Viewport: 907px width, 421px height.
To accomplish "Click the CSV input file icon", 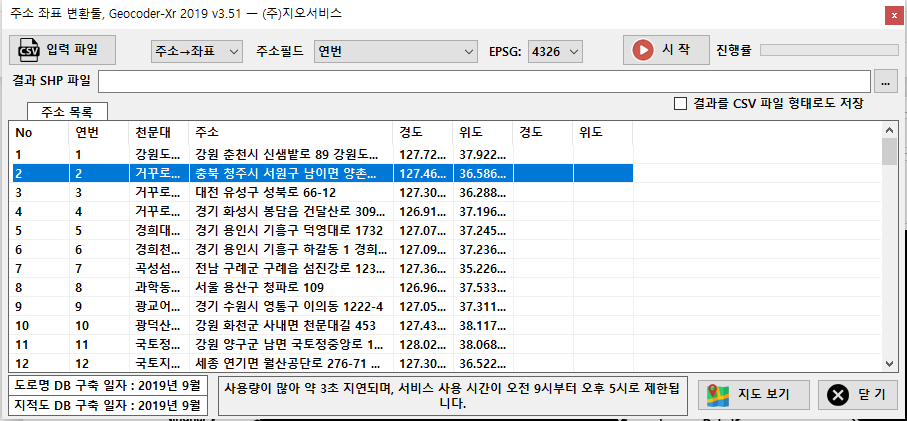I will click(x=29, y=50).
